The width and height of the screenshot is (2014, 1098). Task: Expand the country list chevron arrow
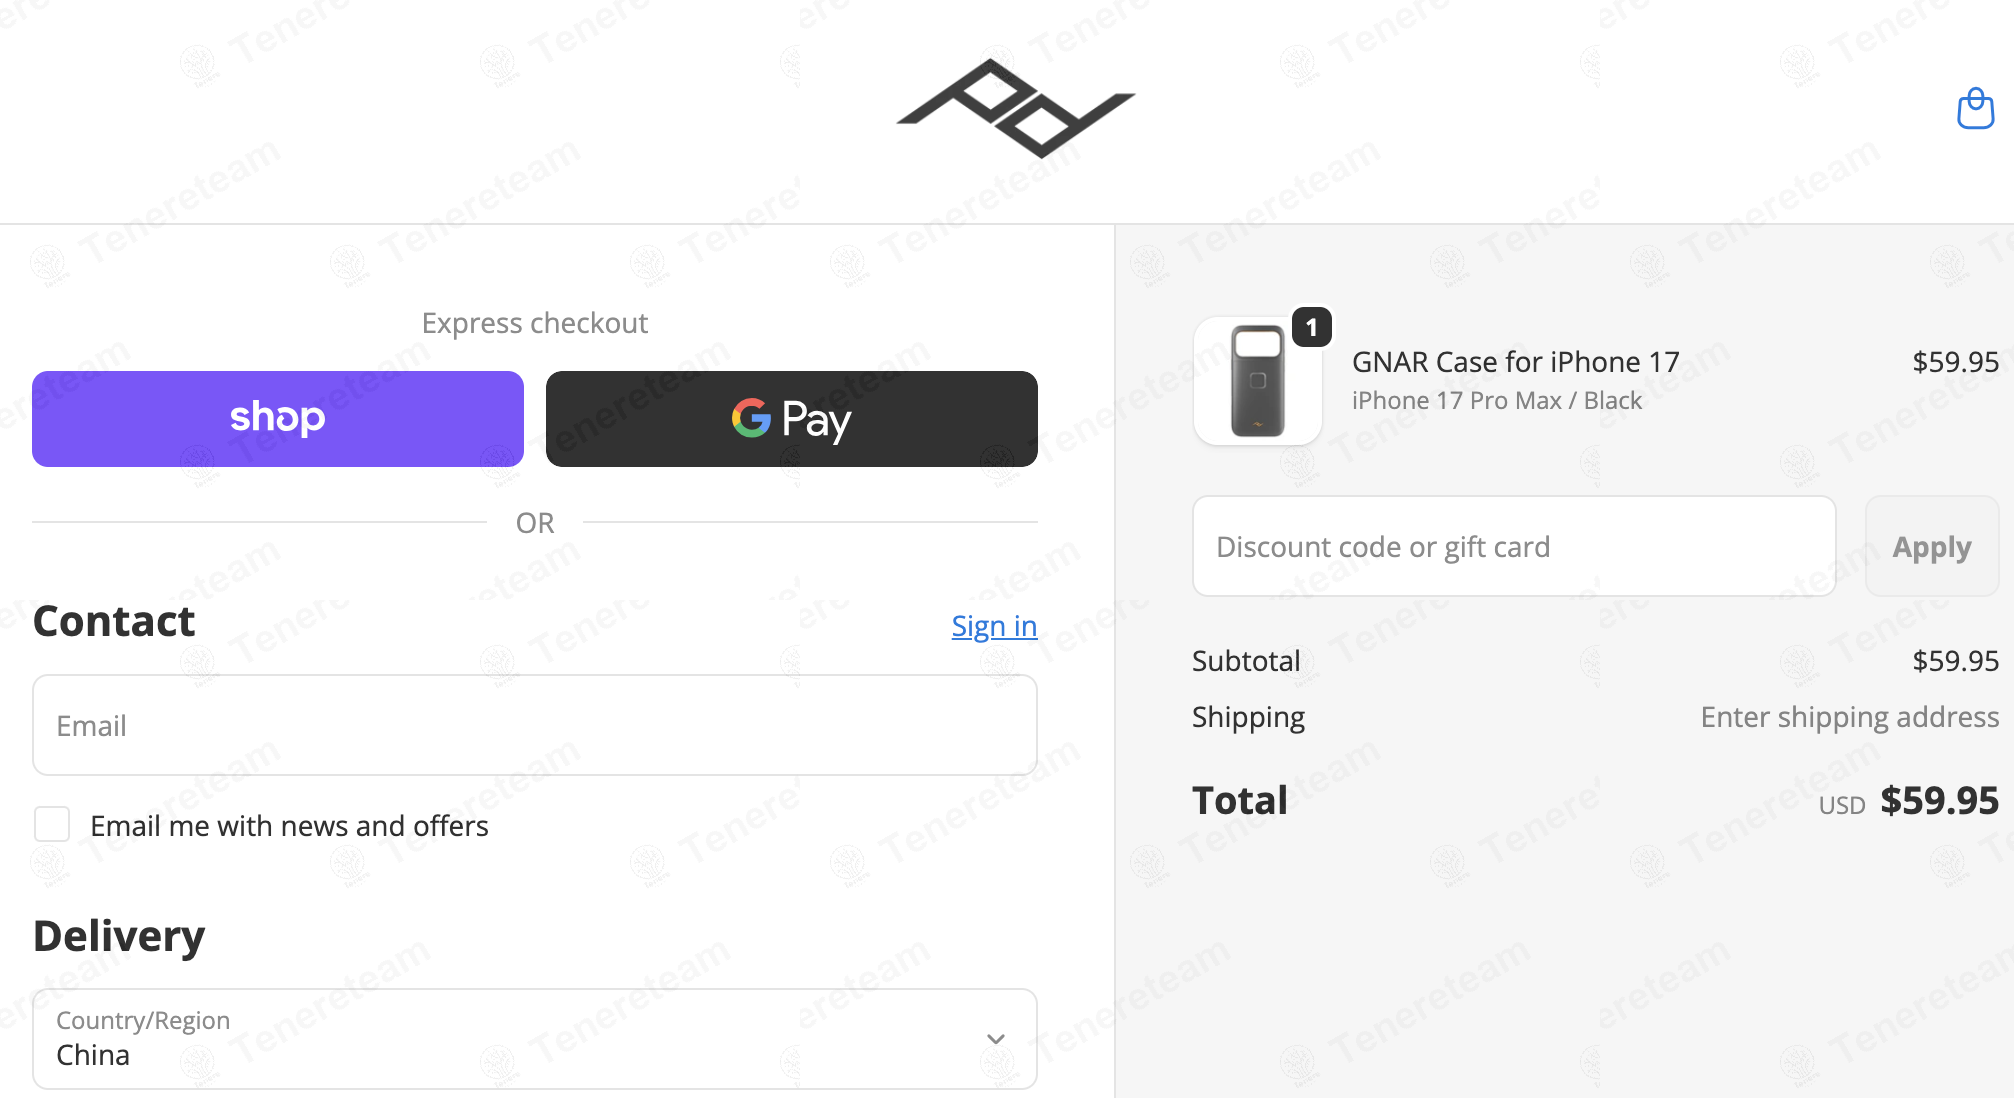[x=996, y=1039]
